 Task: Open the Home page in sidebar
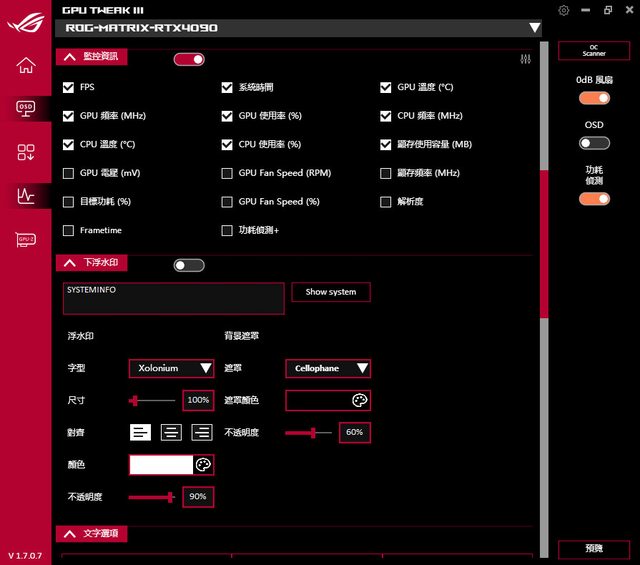point(25,66)
